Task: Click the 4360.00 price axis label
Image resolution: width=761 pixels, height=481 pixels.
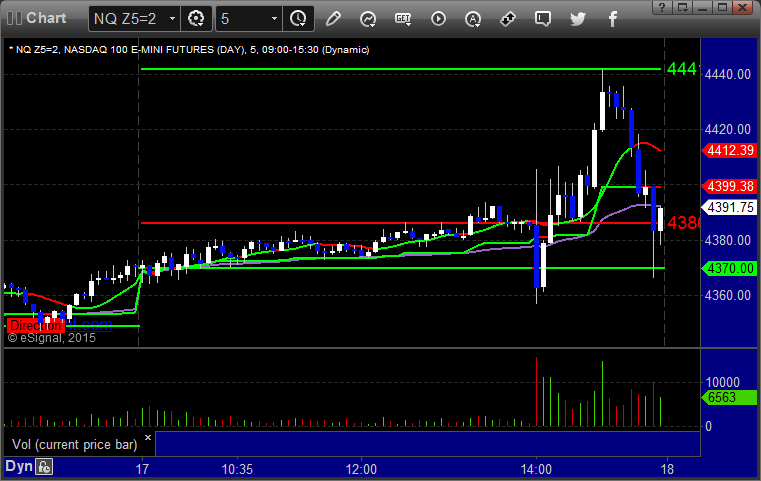Action: click(x=728, y=296)
